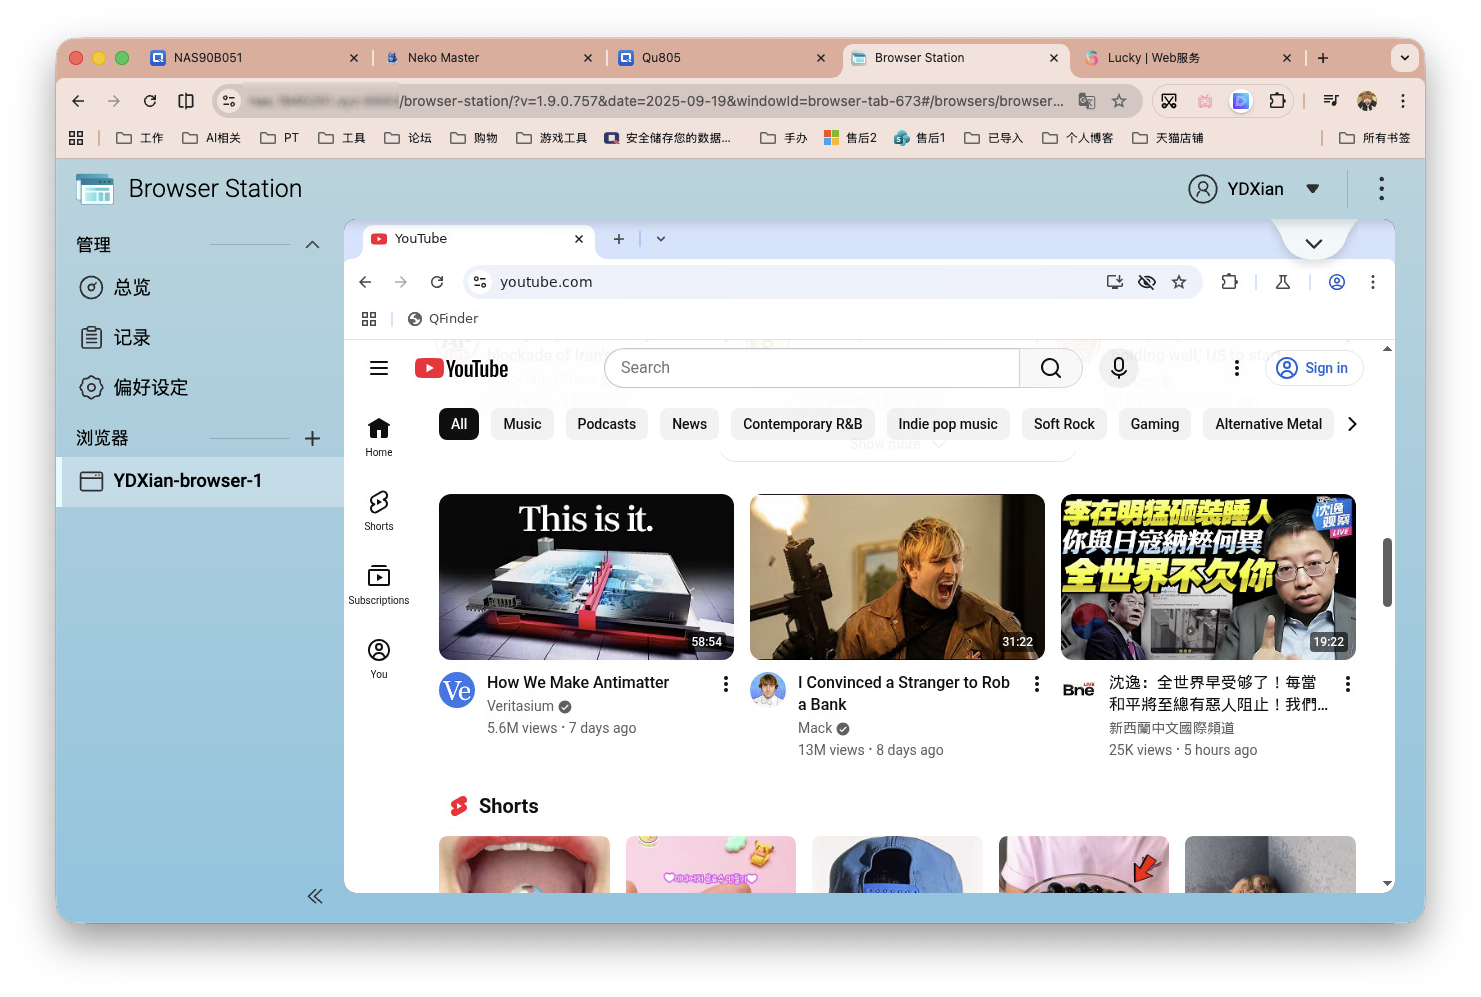Open Subscriptions in YouTube sidebar
The height and width of the screenshot is (997, 1481).
coord(379,584)
